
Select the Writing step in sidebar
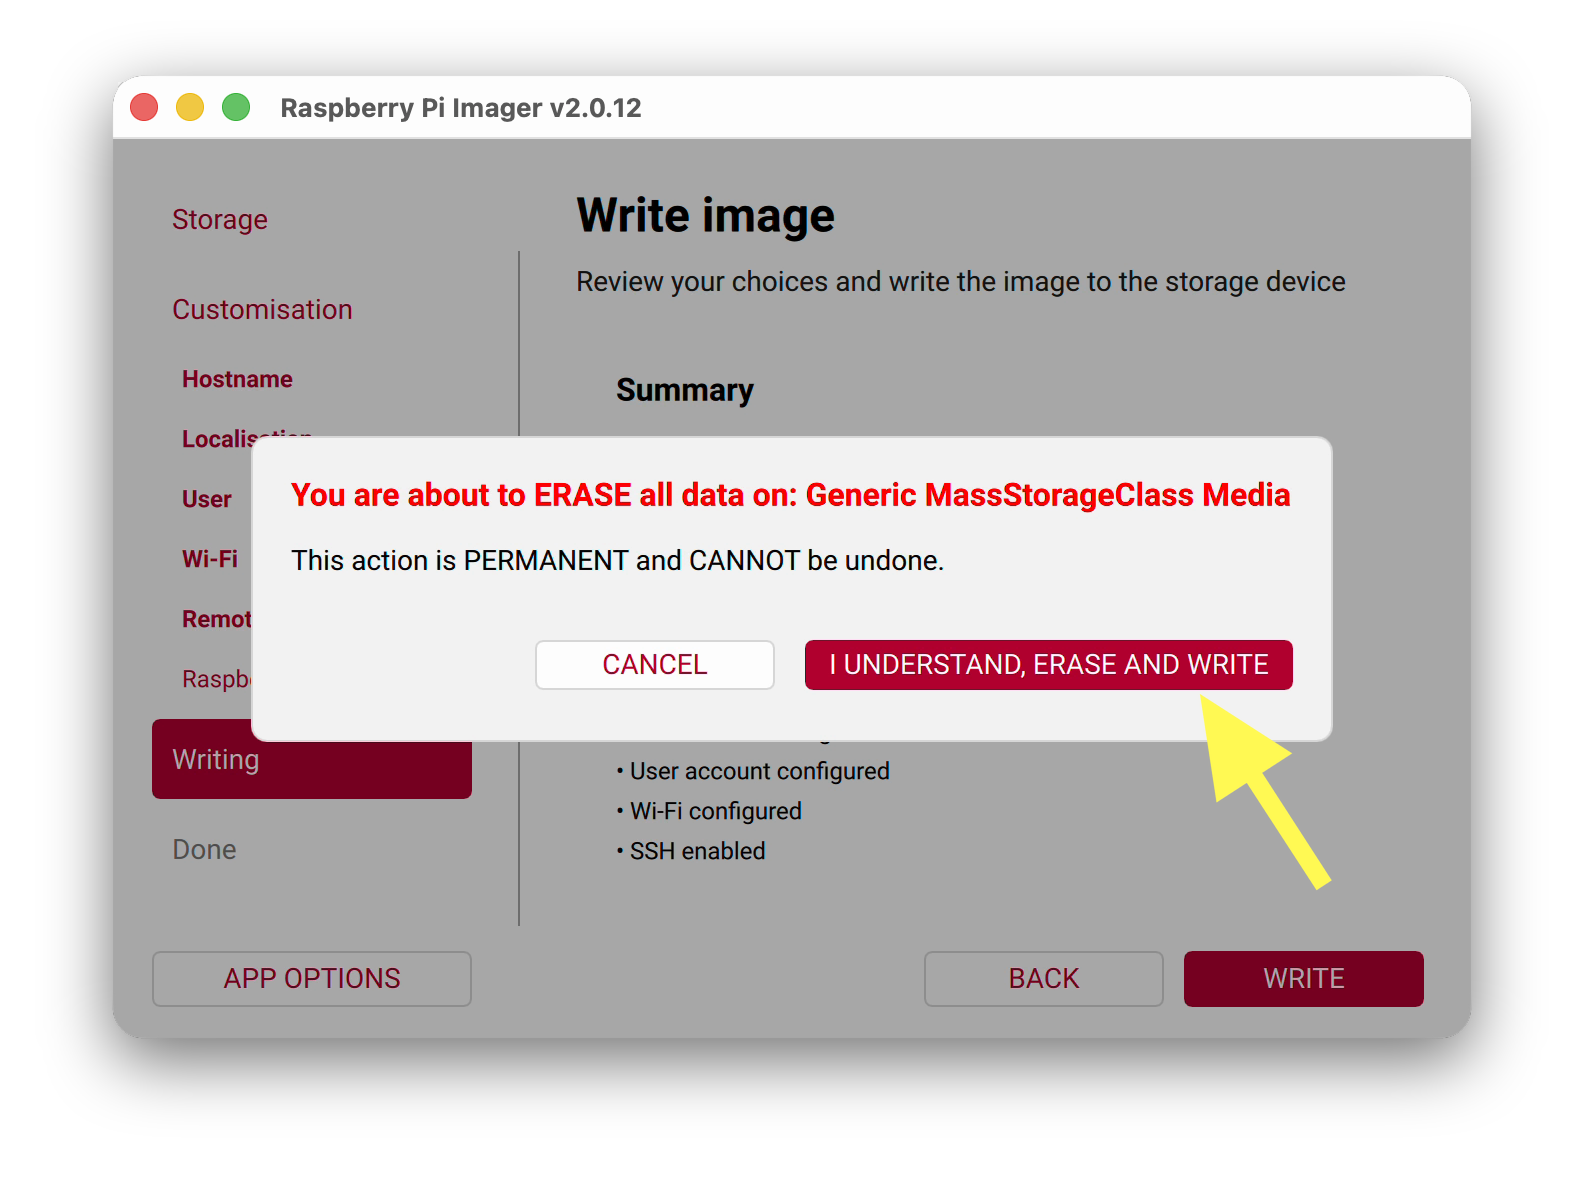(312, 759)
